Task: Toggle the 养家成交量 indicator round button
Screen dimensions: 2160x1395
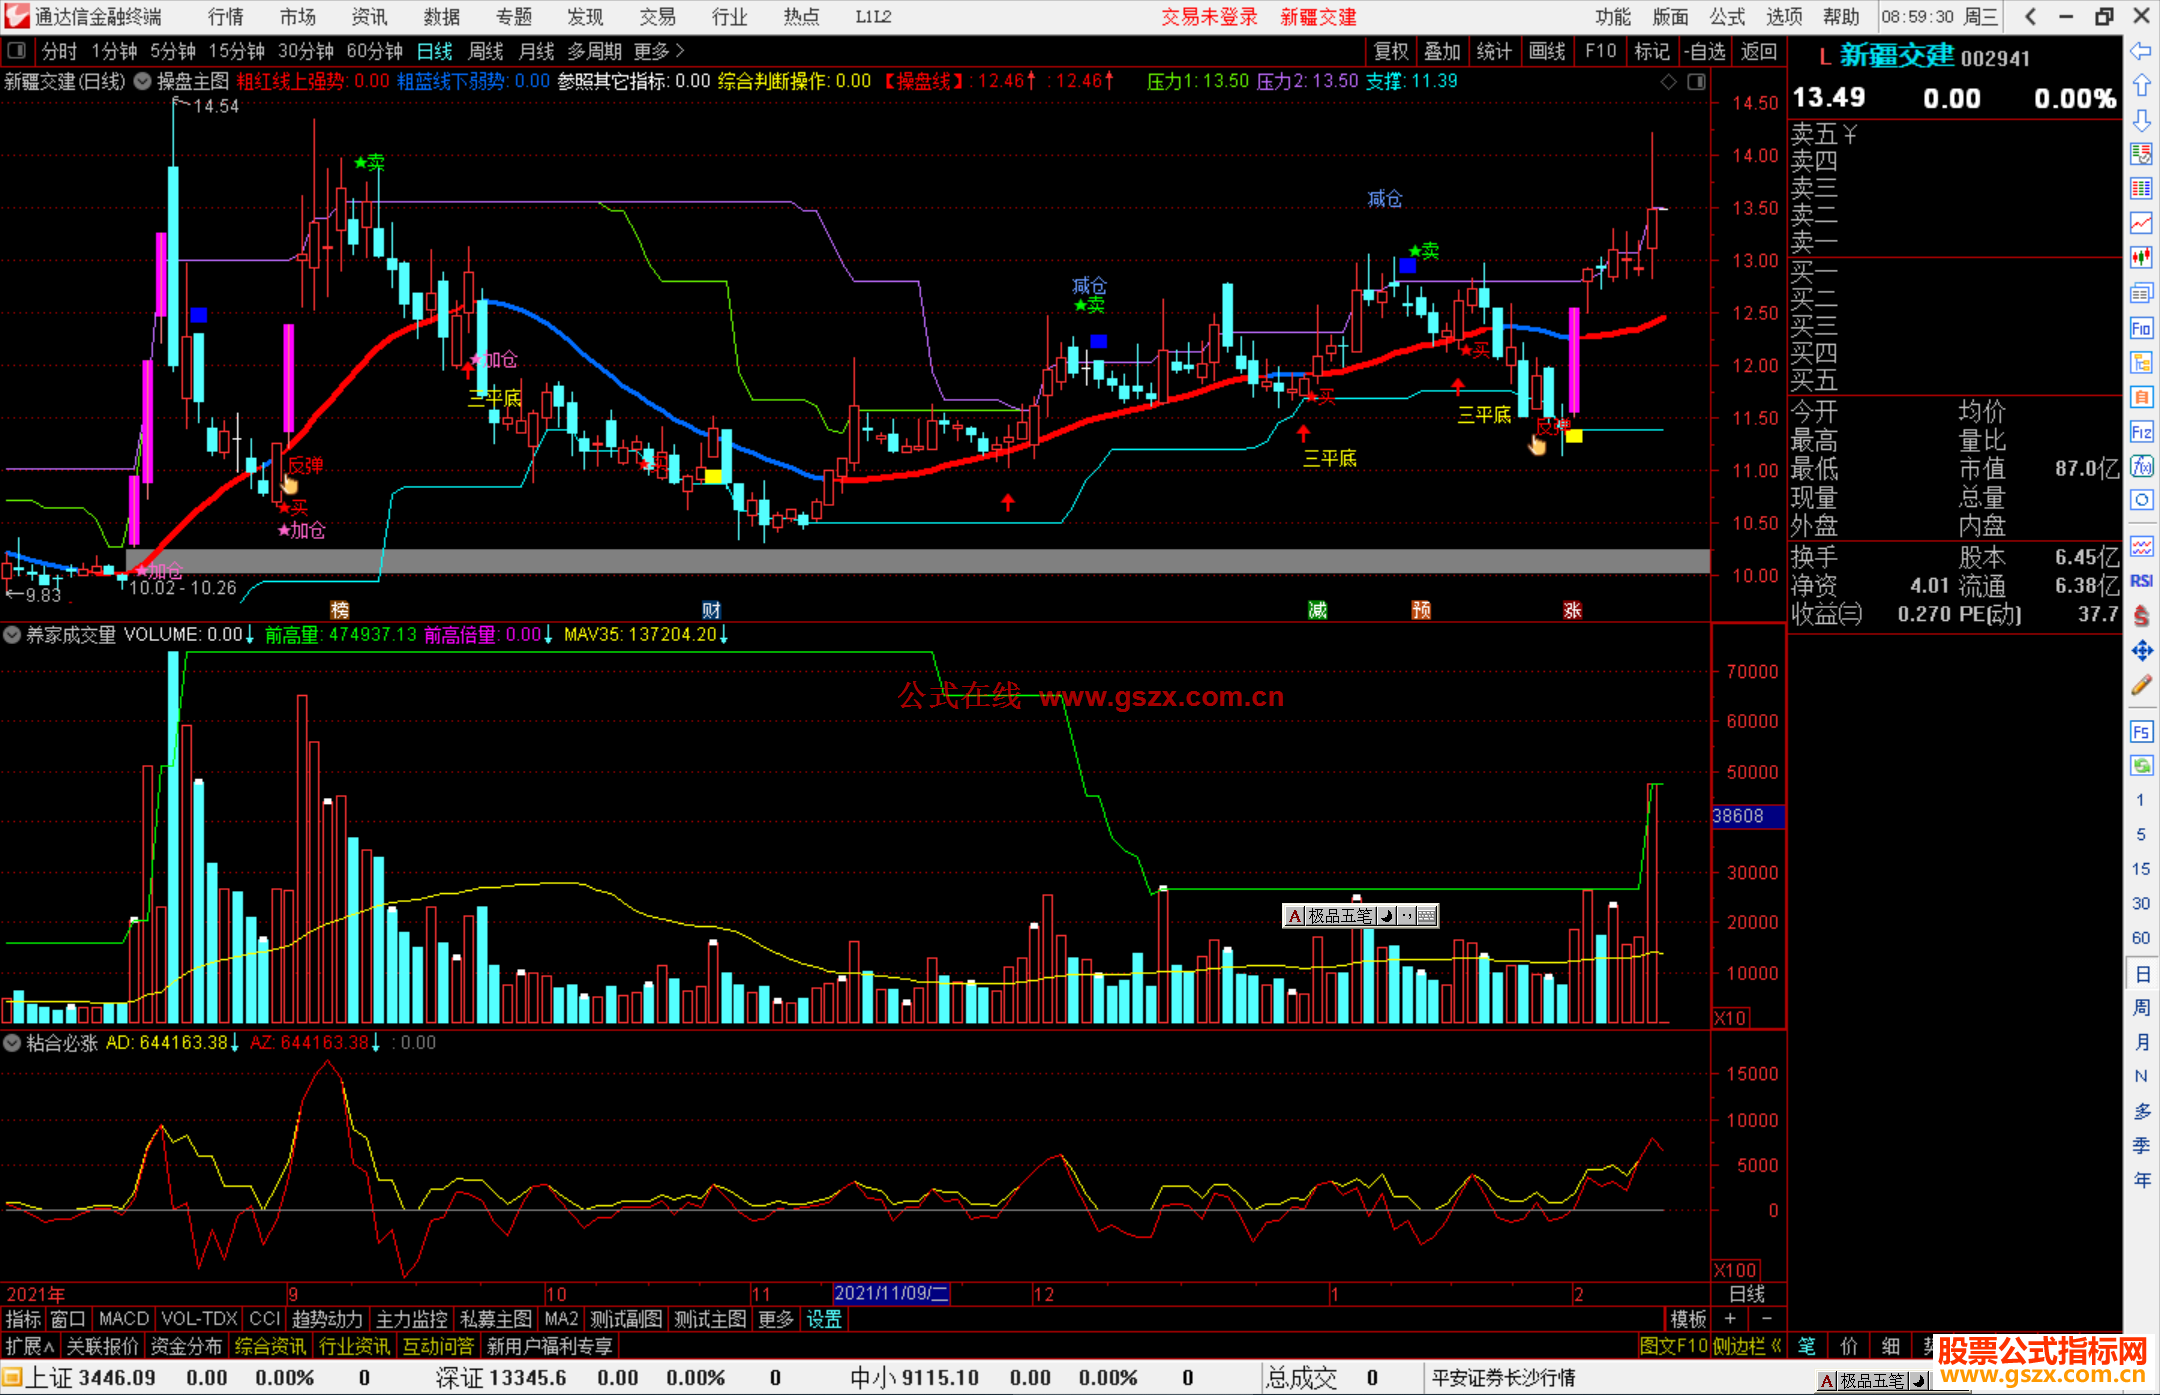Action: pos(12,635)
